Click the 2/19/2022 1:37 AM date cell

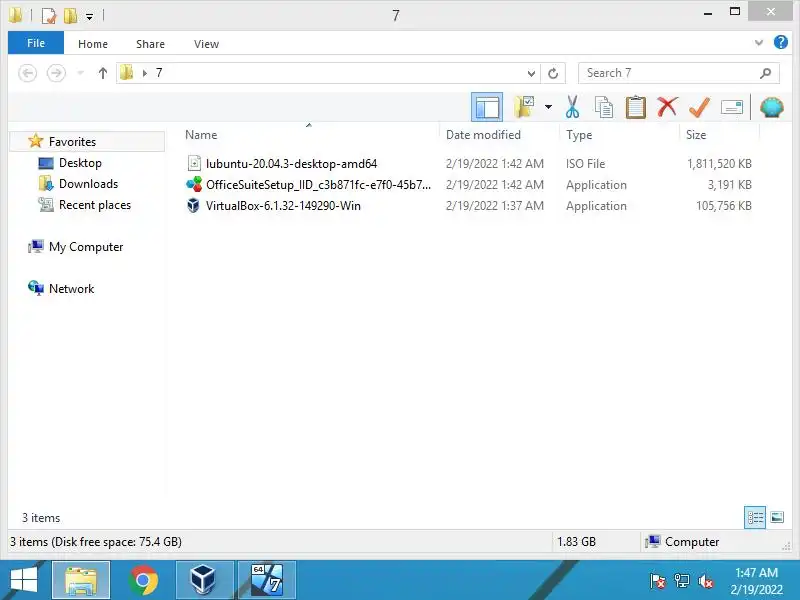pos(494,206)
